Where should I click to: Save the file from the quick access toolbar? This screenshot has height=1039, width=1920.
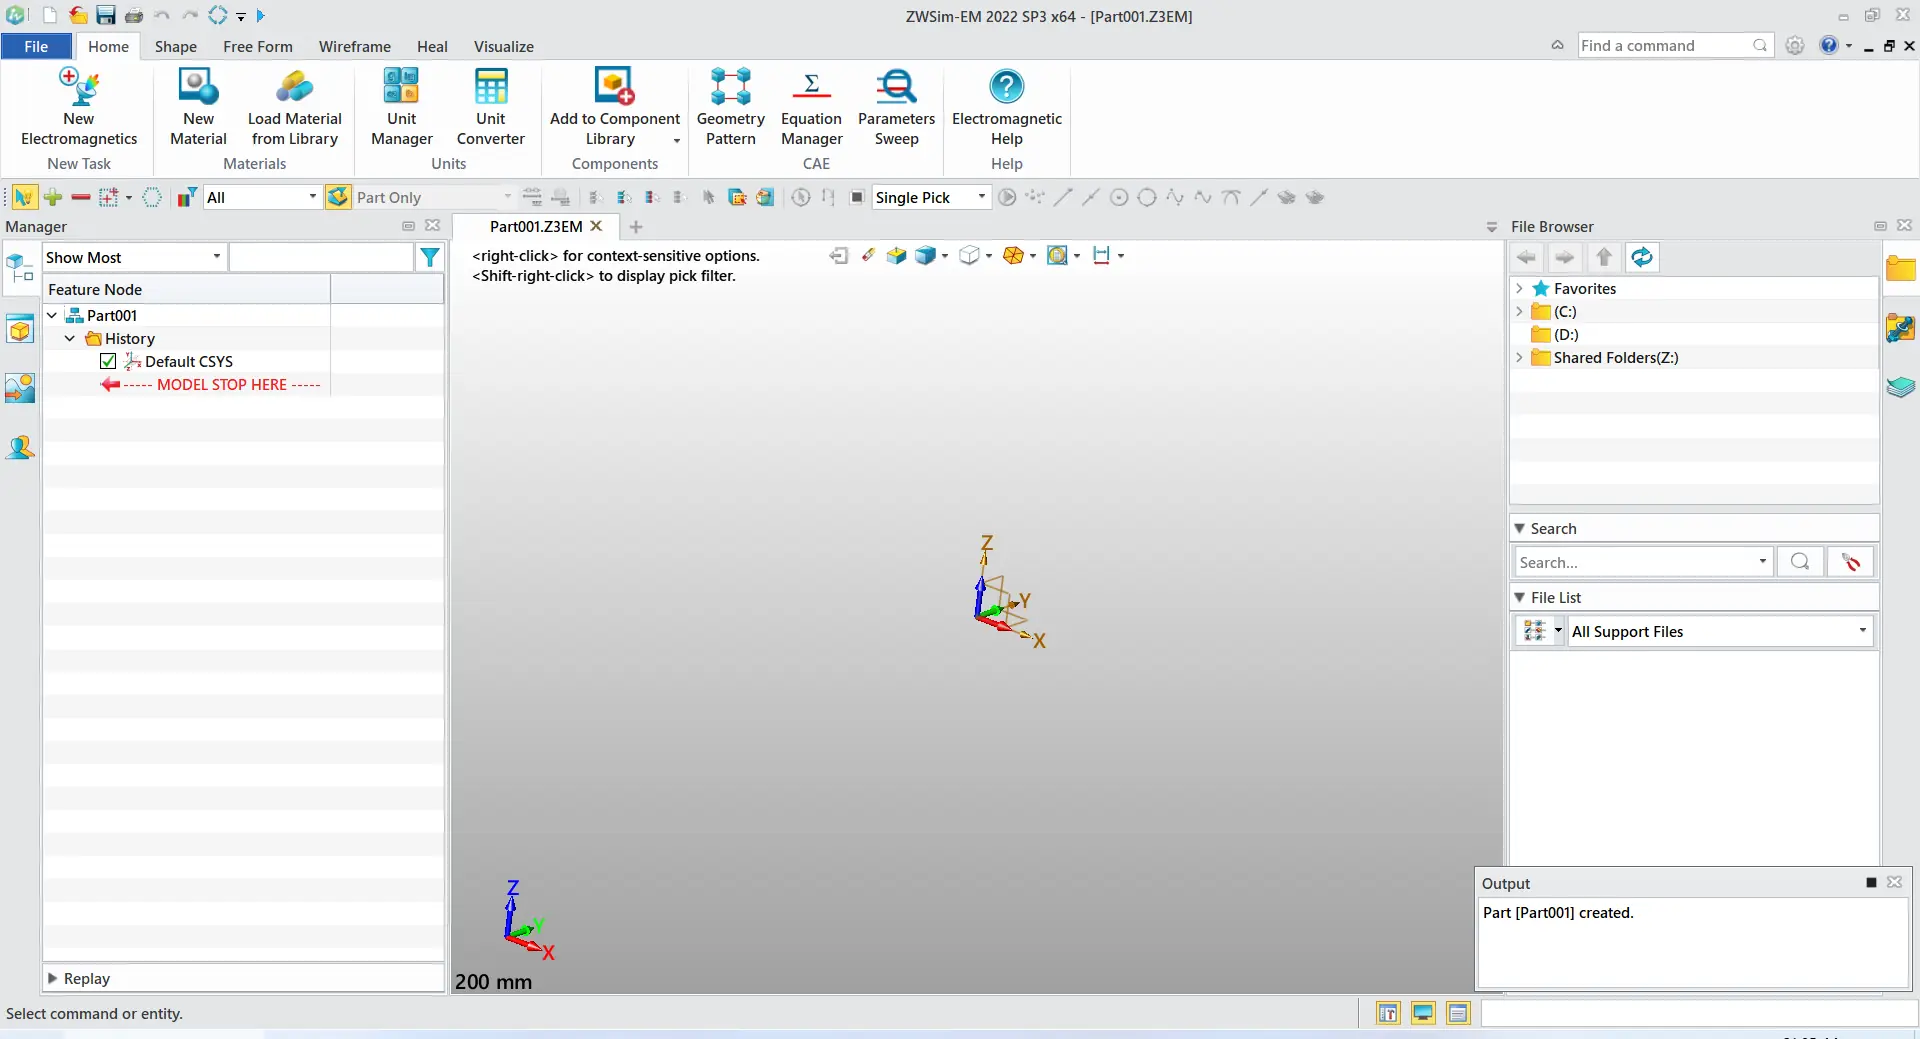pos(105,15)
